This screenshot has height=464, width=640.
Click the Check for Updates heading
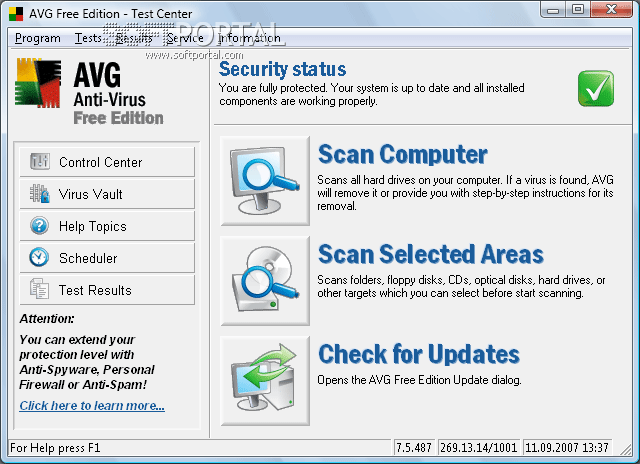[419, 354]
